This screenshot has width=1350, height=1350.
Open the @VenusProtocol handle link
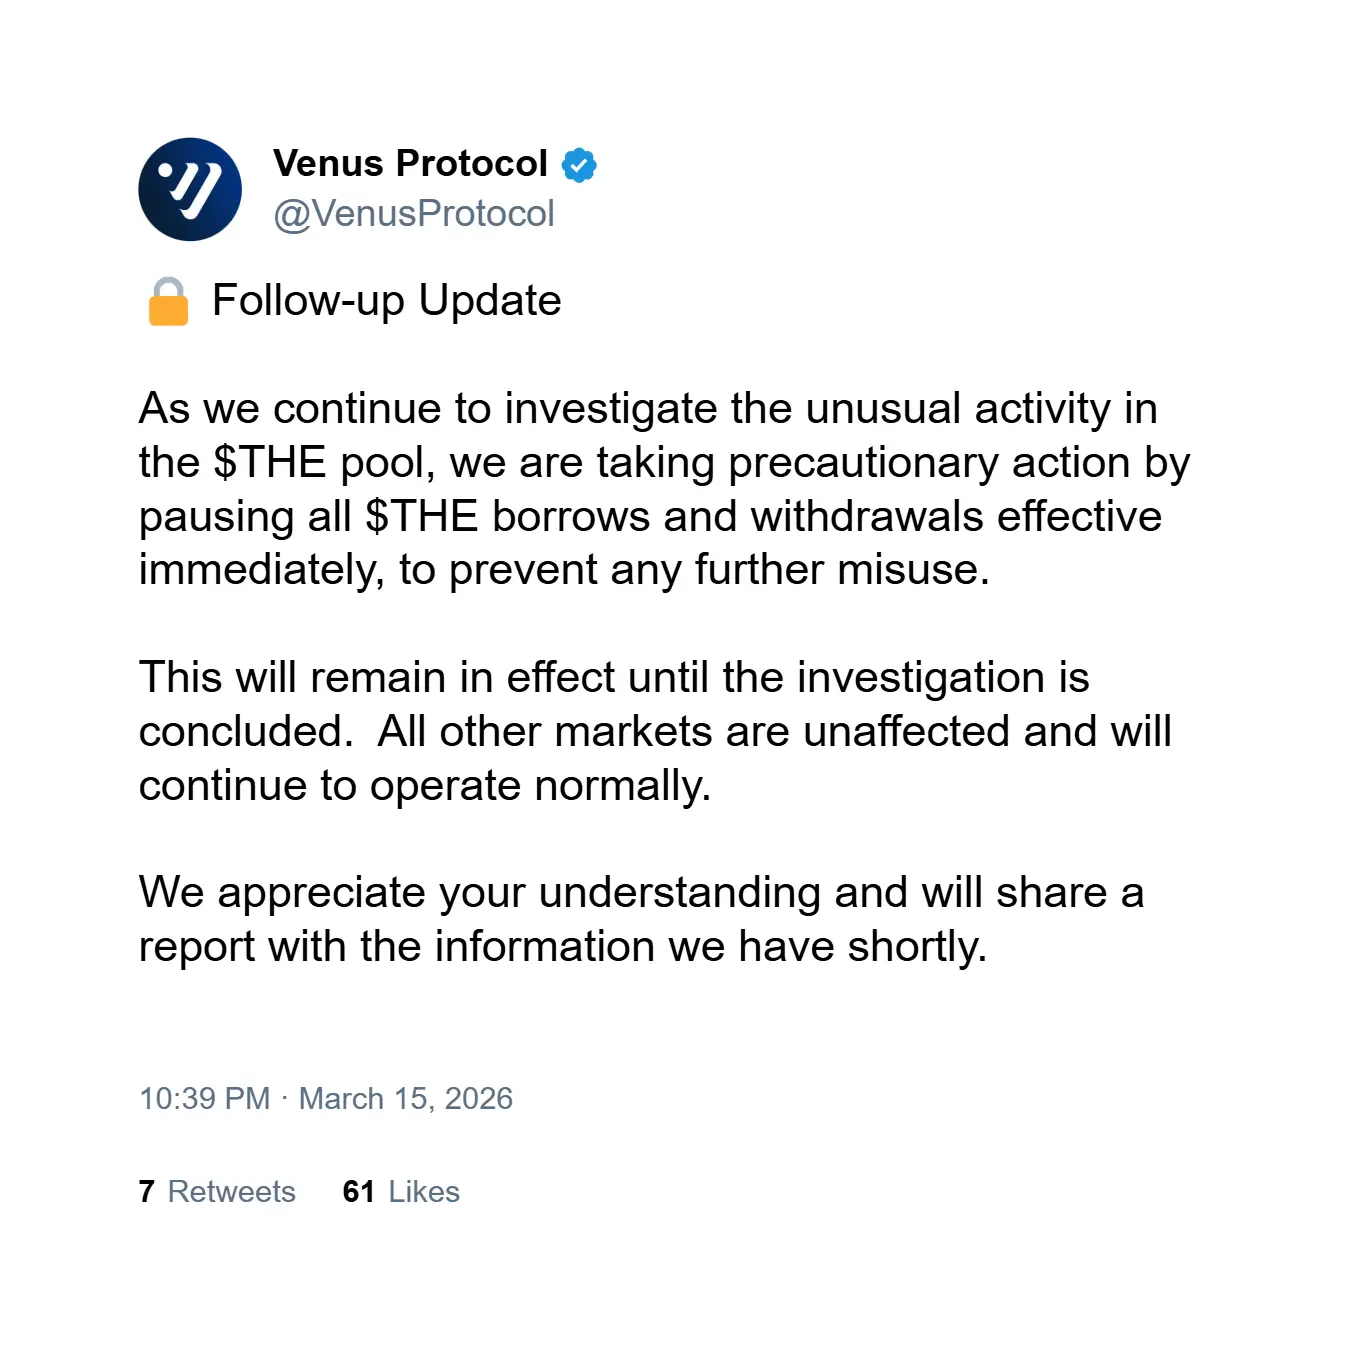point(414,214)
